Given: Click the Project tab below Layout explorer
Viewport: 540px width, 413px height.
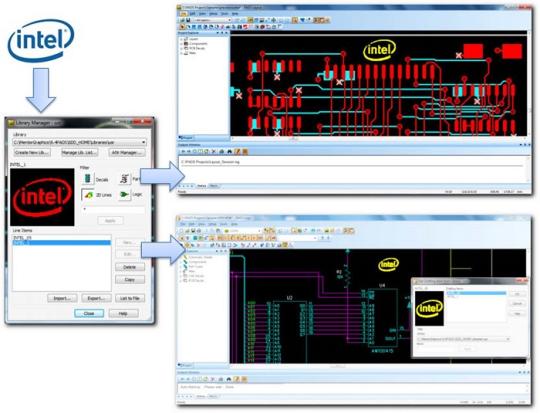Looking at the screenshot, I should coord(186,138).
